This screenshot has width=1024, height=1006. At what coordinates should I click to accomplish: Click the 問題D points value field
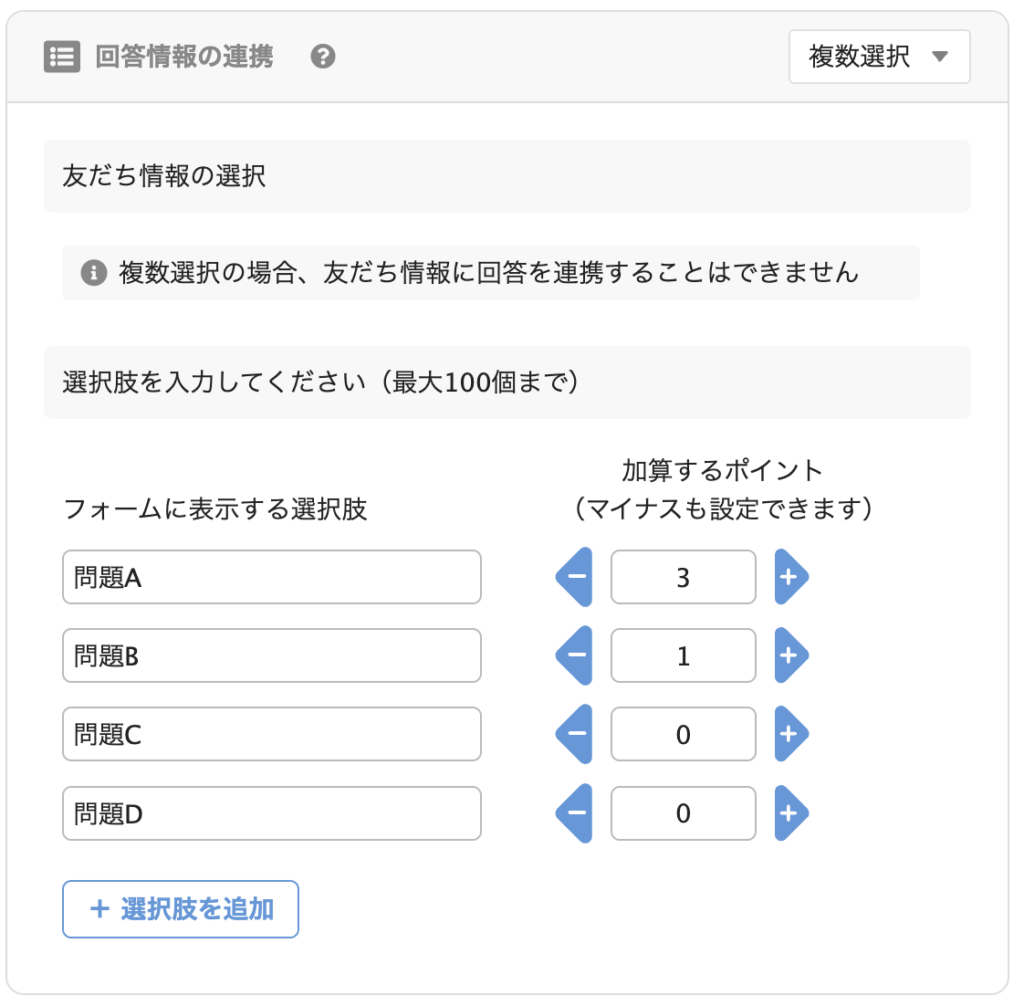tap(683, 813)
